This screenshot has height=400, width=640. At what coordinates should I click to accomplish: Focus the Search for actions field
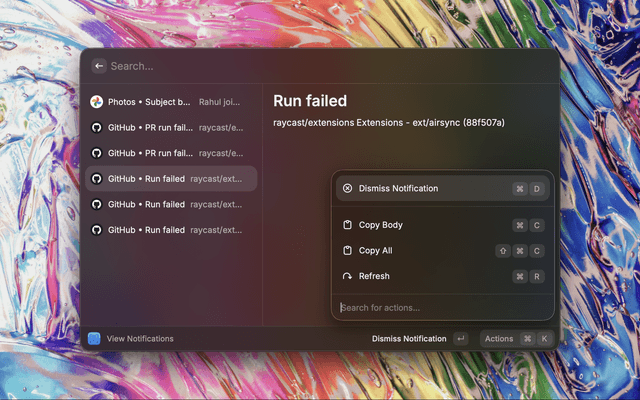coord(440,307)
